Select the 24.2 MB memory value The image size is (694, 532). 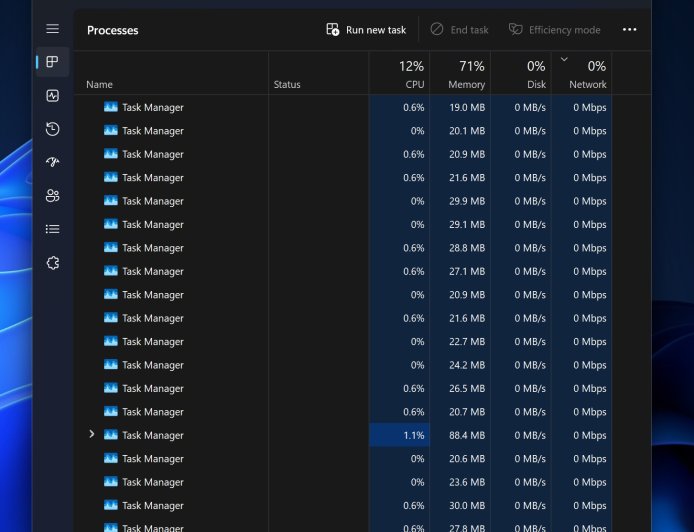[x=467, y=365]
